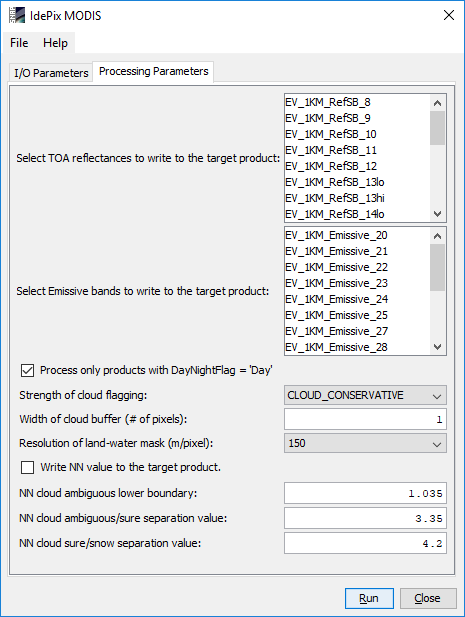Click the reflectances list scrollbar thumb
This screenshot has width=465, height=617.
pyautogui.click(x=437, y=128)
